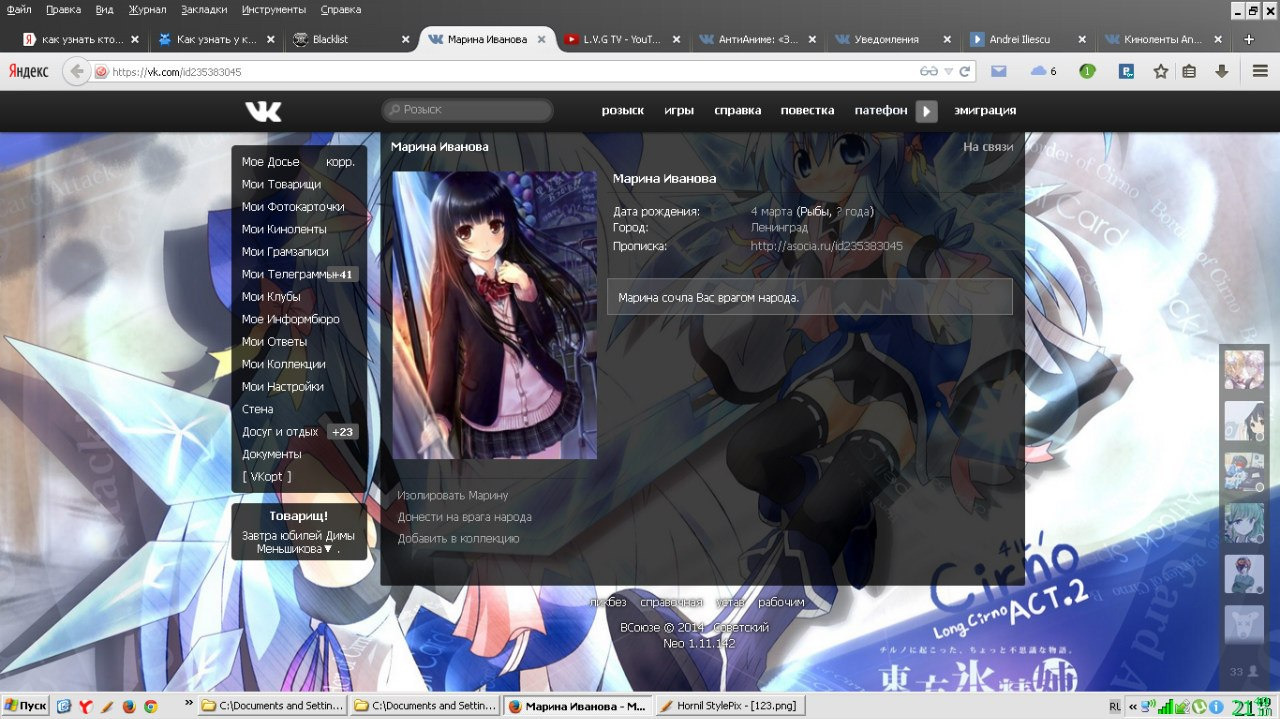Click the Пуск start button
1280x719 pixels.
26,706
